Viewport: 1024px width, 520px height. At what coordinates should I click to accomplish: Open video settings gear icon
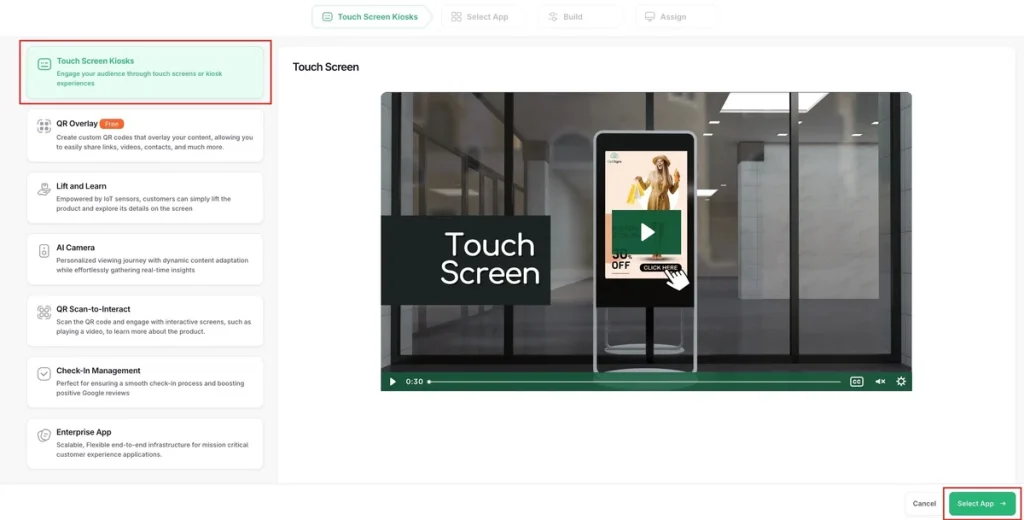coord(900,381)
